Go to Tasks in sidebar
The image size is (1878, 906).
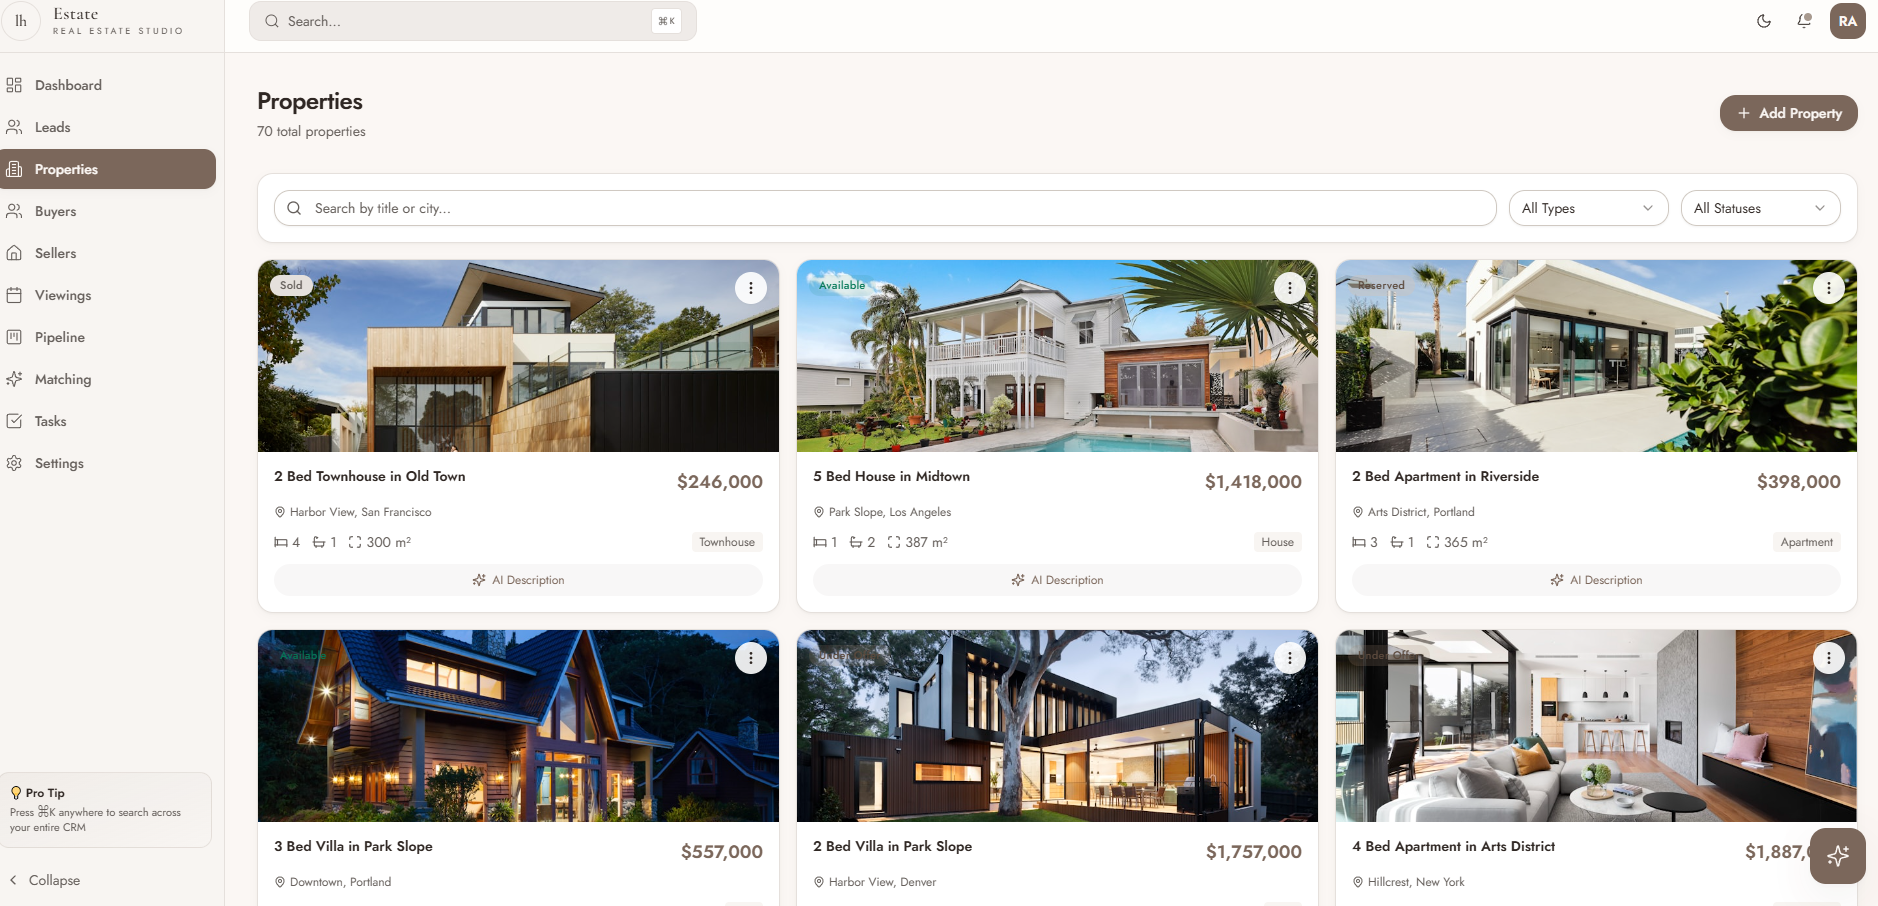pos(108,421)
